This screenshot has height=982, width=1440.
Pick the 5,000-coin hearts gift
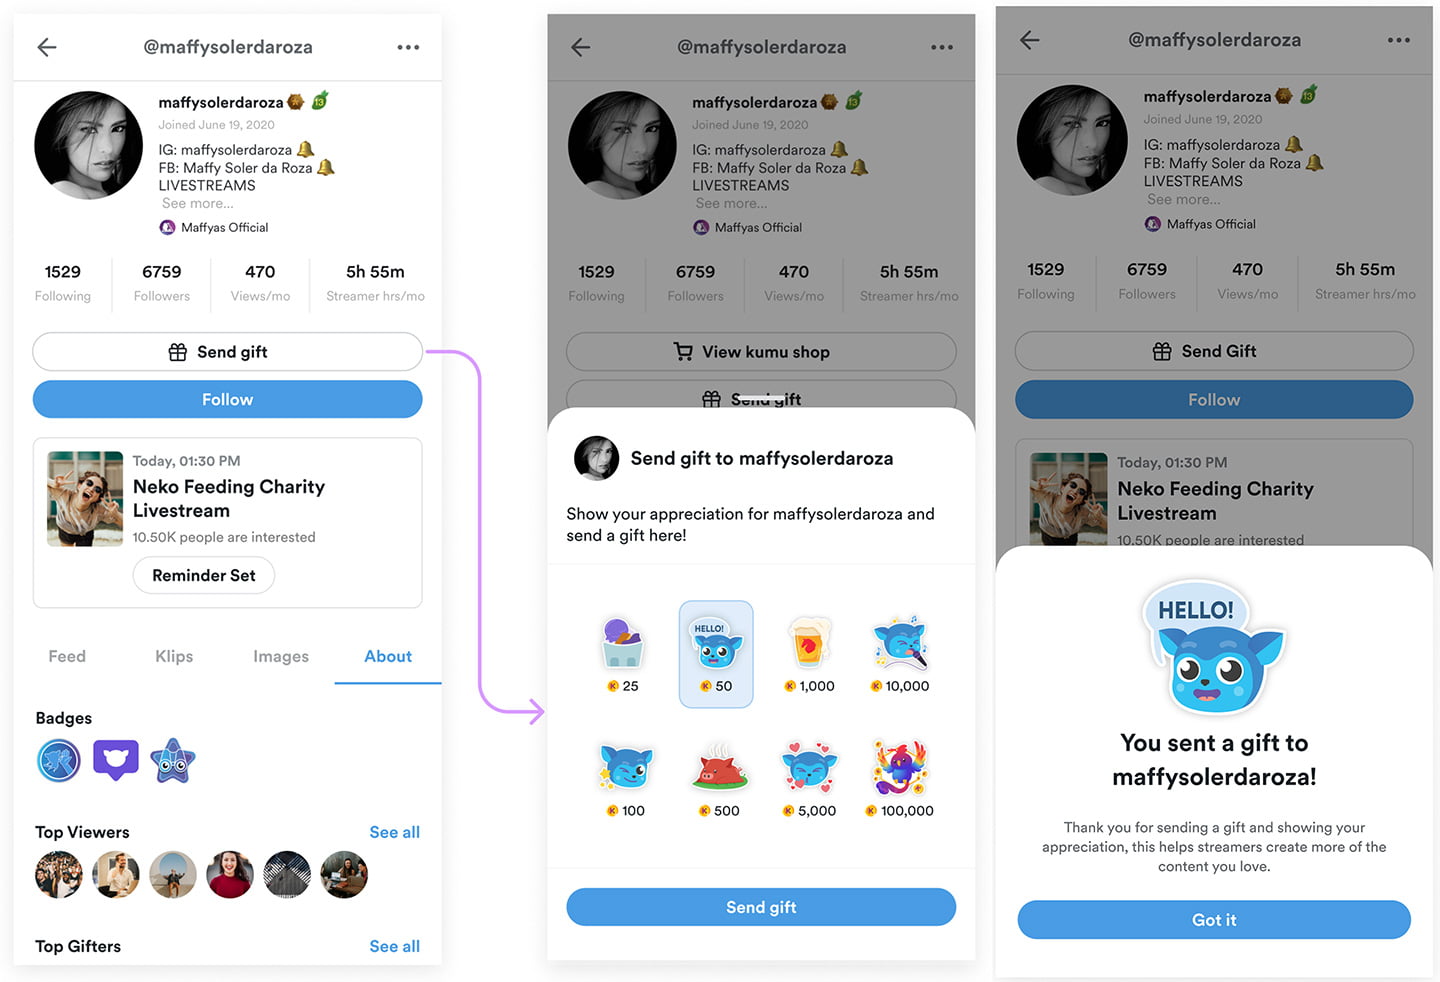coord(809,779)
